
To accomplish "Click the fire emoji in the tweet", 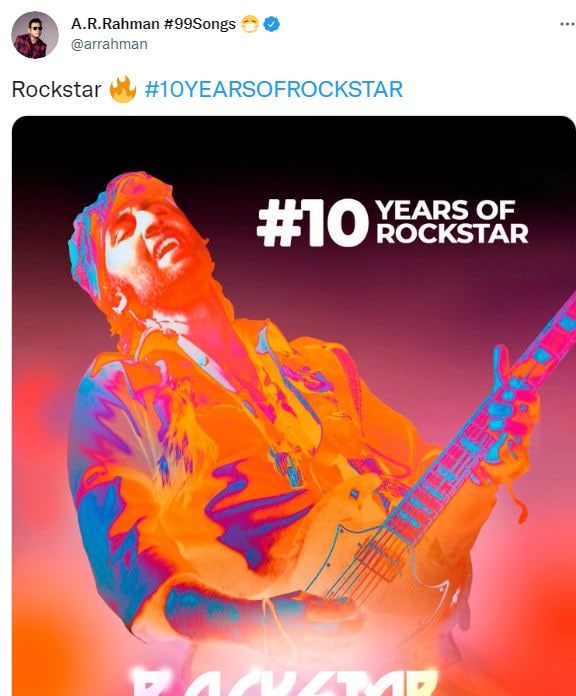I will [122, 89].
